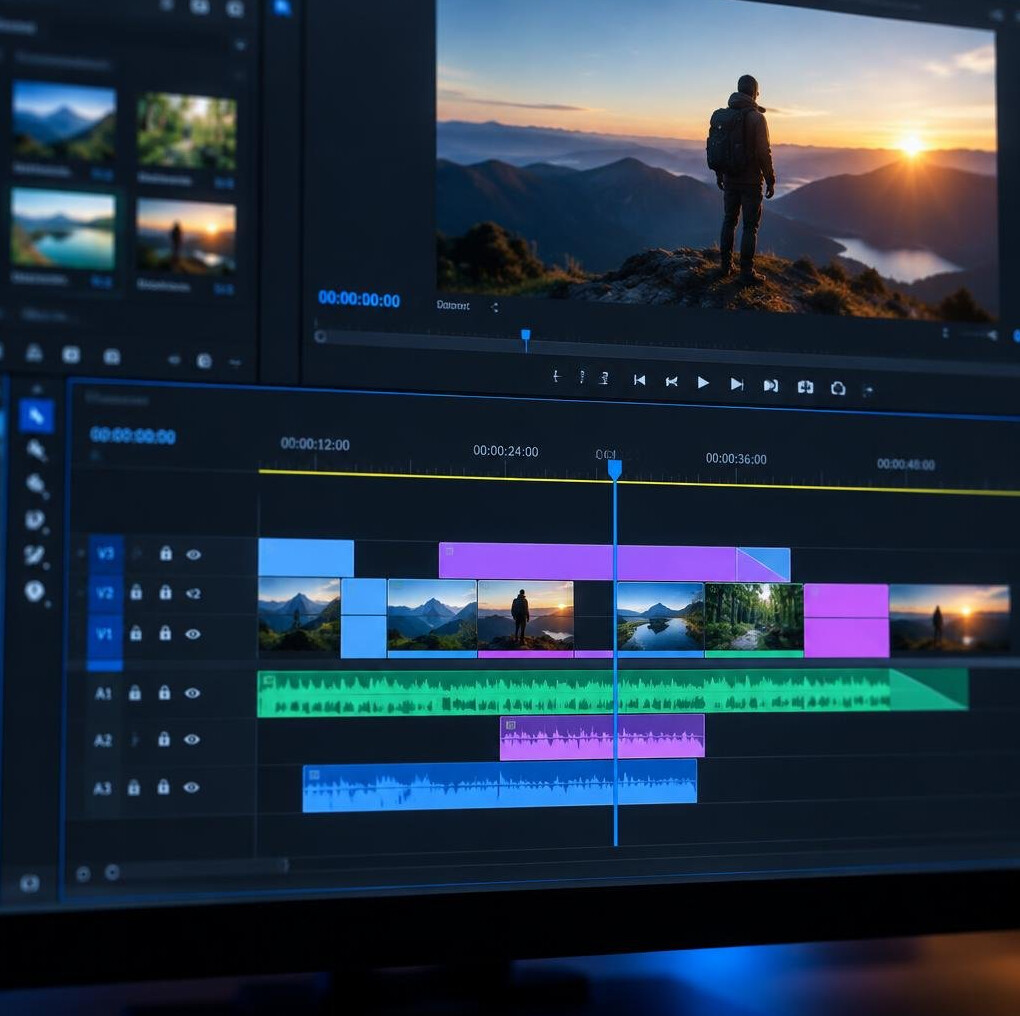The height and width of the screenshot is (1016, 1020).
Task: Click the A2 audio track label
Action: tap(103, 740)
